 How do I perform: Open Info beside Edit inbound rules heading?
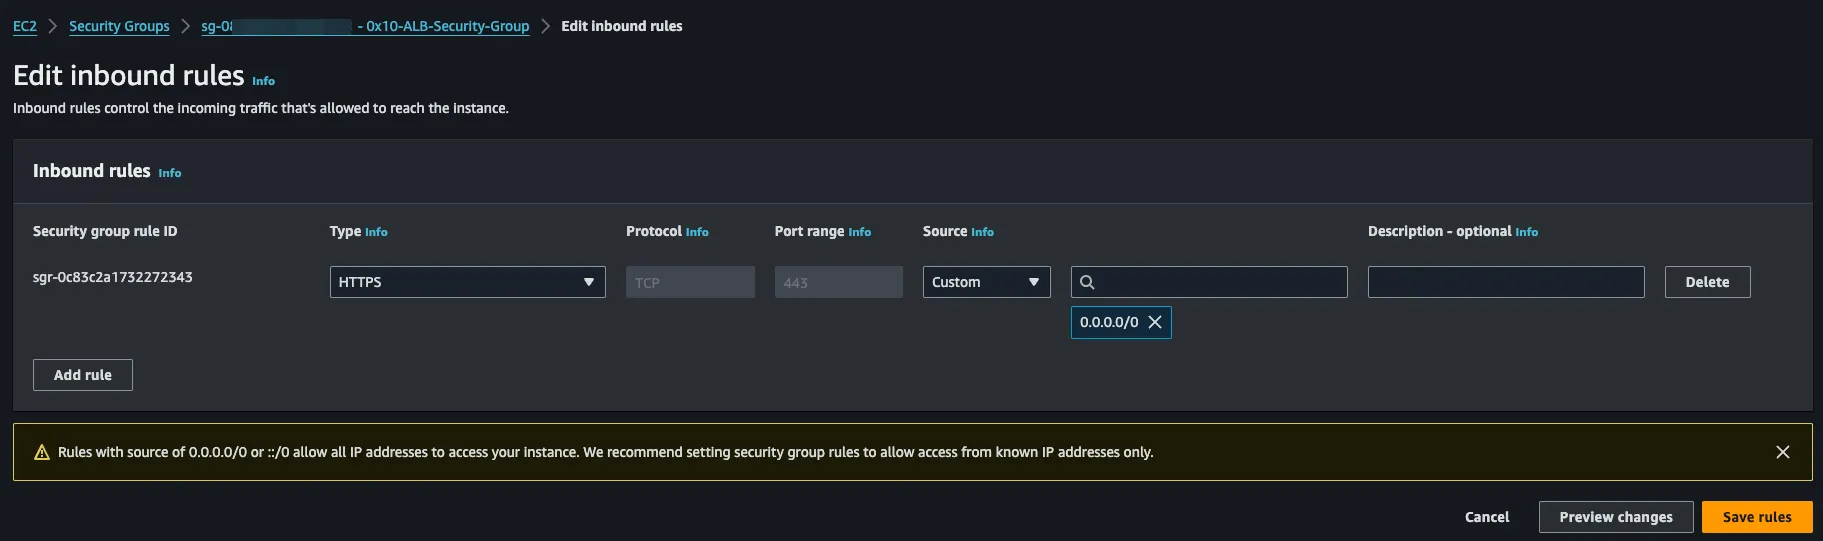pyautogui.click(x=263, y=81)
